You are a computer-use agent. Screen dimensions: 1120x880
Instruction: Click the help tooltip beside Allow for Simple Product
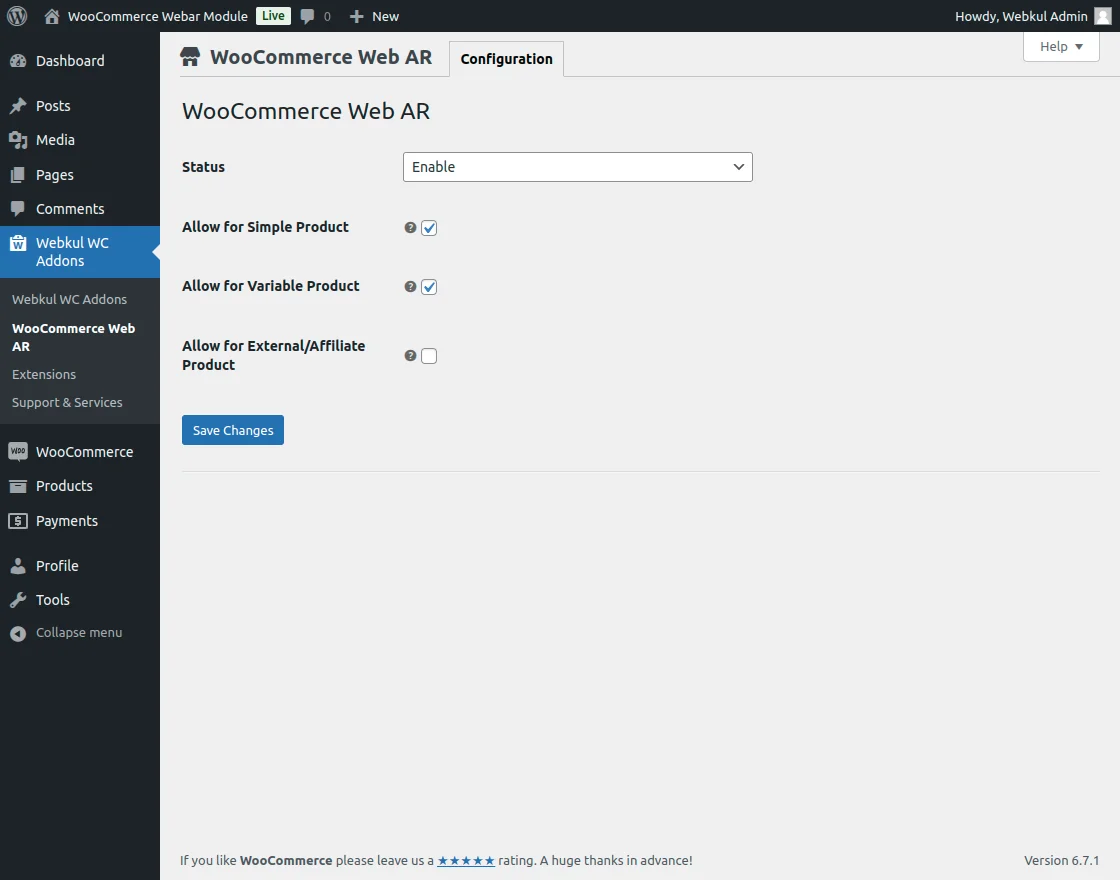pyautogui.click(x=409, y=228)
